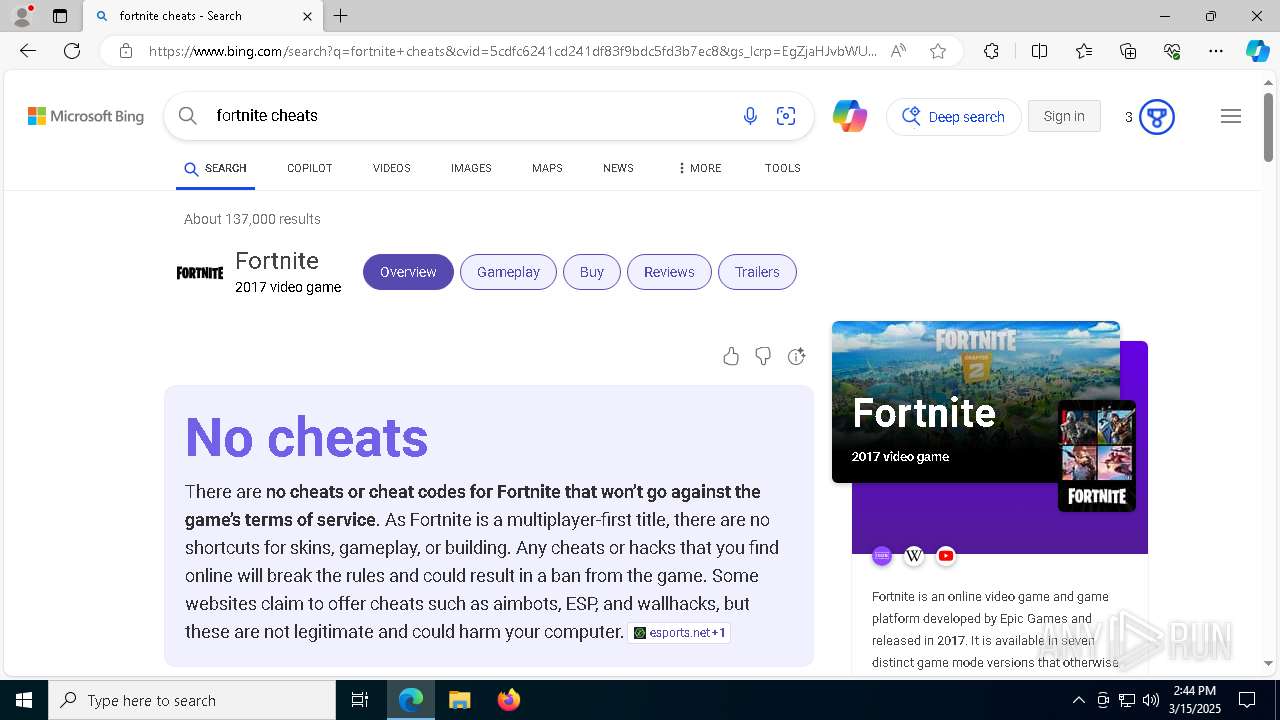Expand the MORE dropdown
This screenshot has width=1280, height=720.
coord(699,168)
